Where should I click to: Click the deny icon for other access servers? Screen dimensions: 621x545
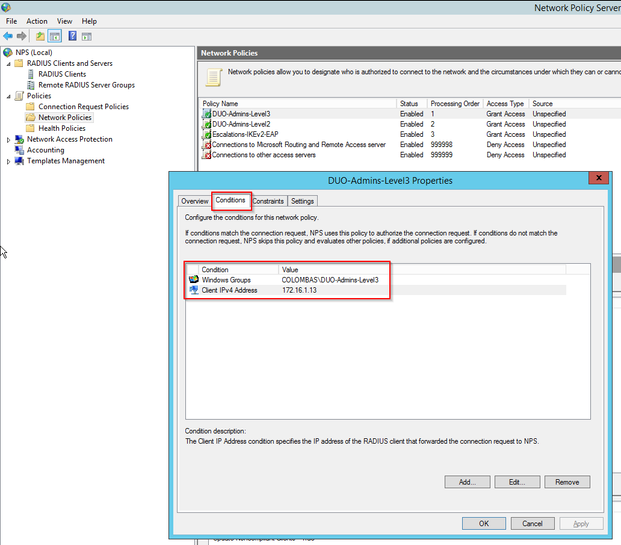(x=206, y=155)
